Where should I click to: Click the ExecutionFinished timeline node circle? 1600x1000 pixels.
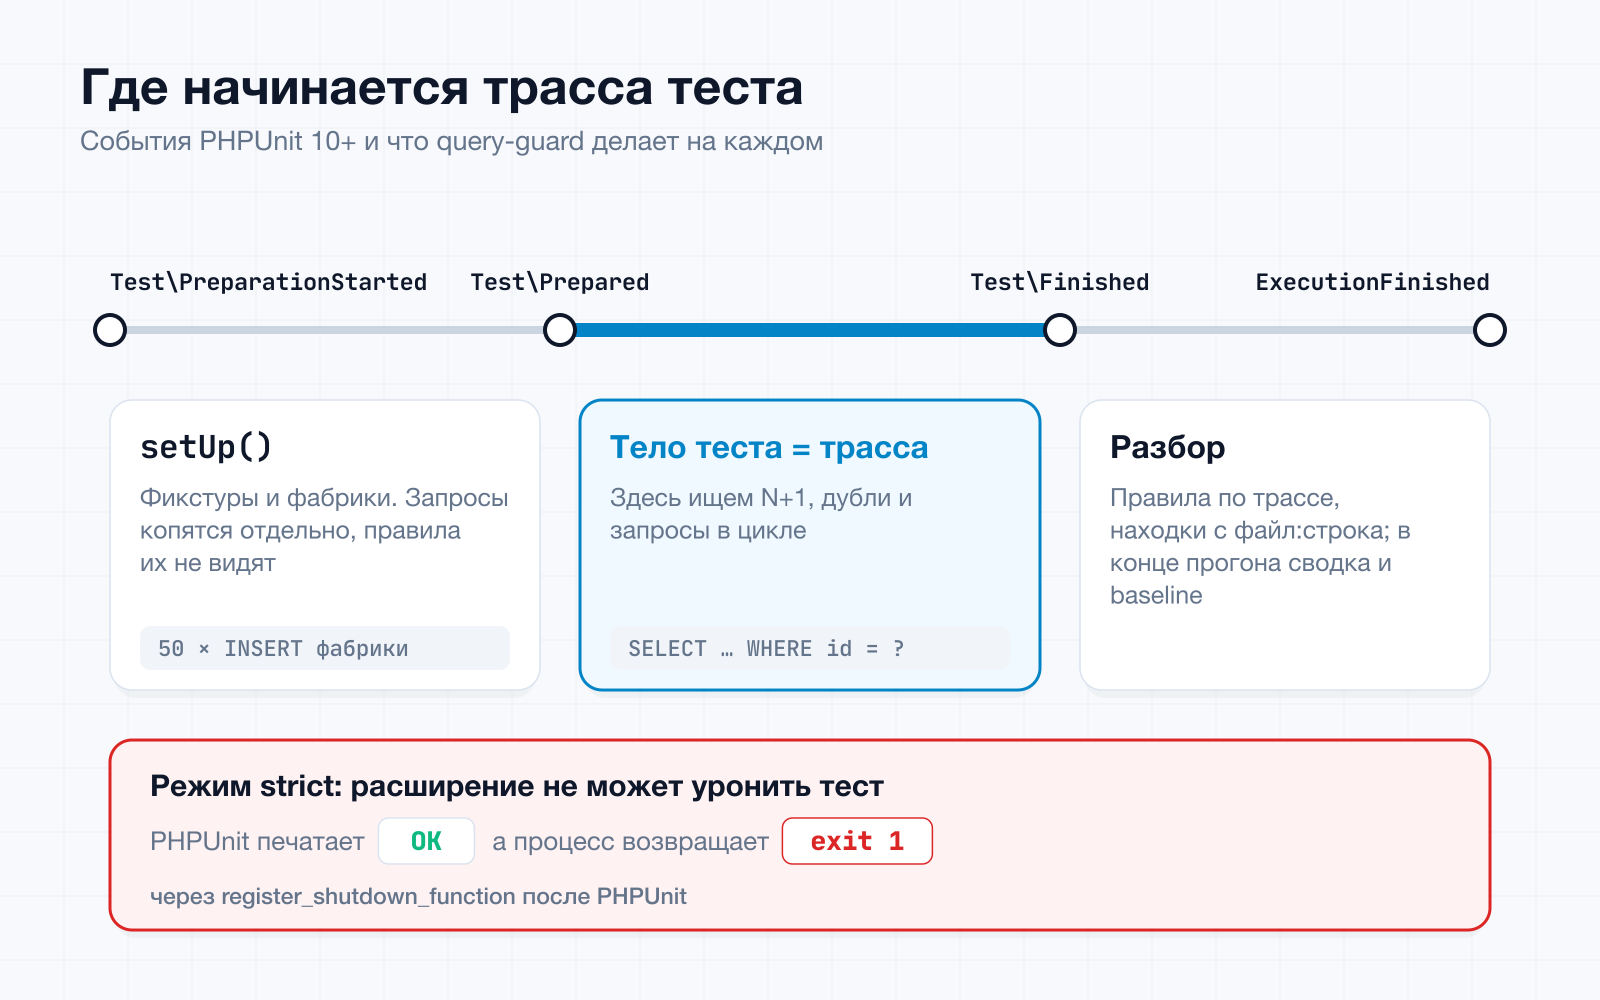pyautogui.click(x=1490, y=330)
